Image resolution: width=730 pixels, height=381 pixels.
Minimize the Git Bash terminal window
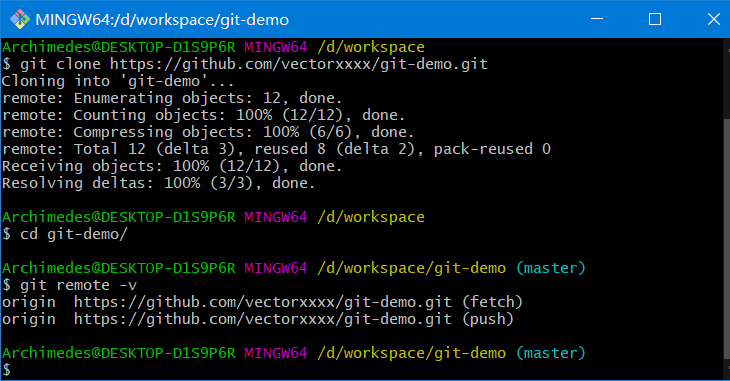(x=597, y=19)
